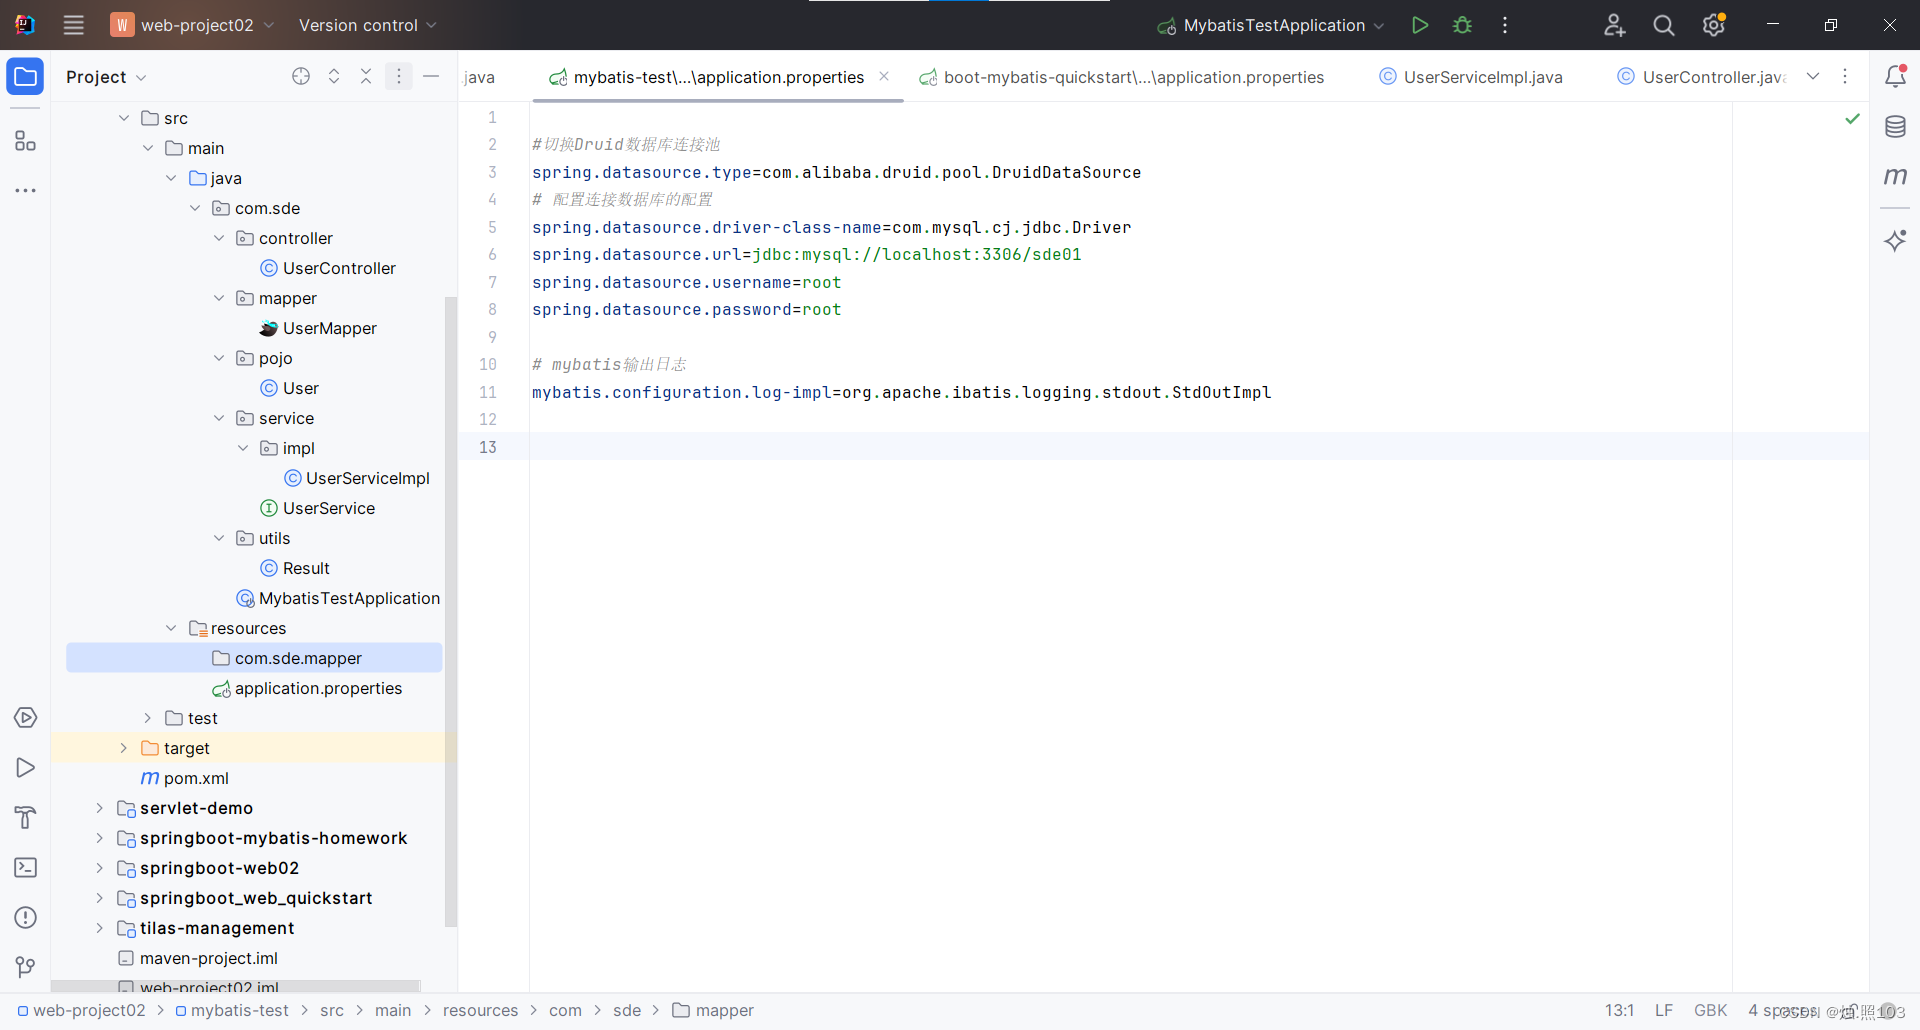
Task: Open the Services tool window icon
Action: tap(26, 718)
